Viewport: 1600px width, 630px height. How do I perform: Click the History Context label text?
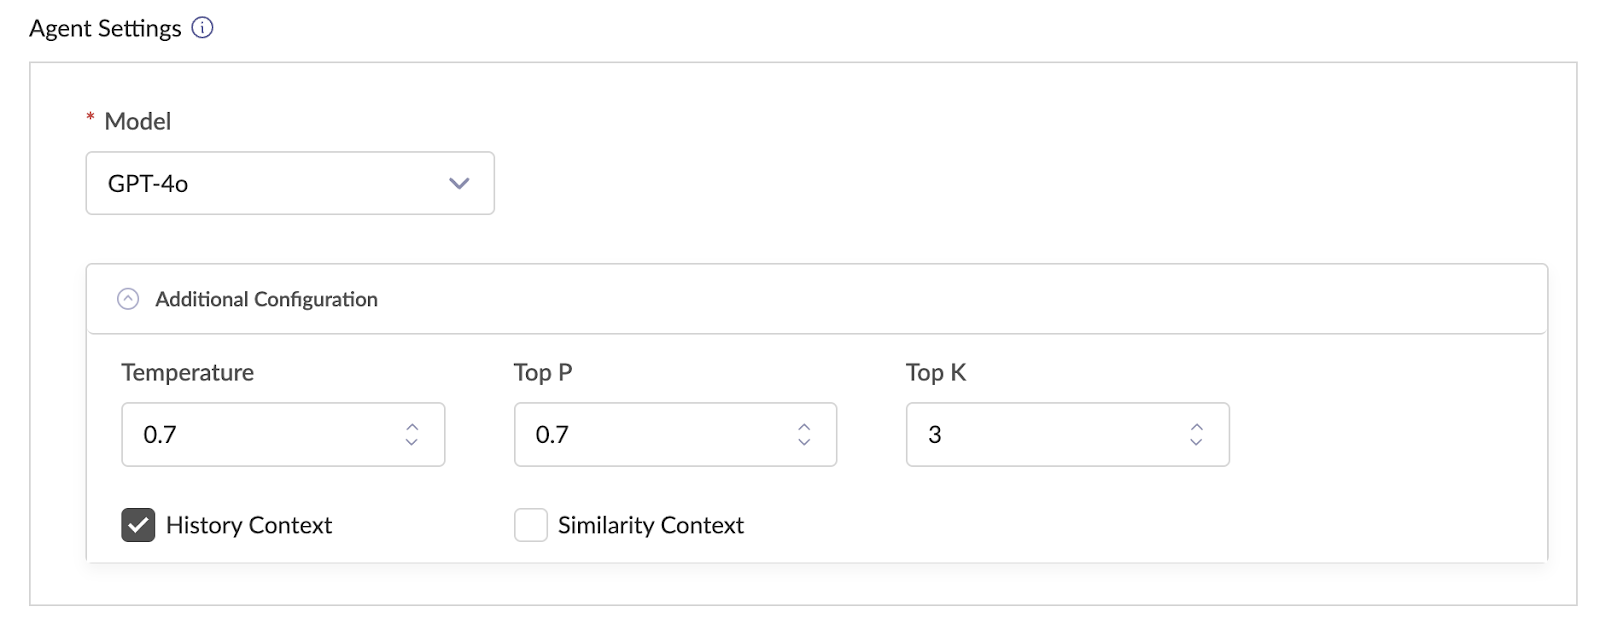tap(249, 525)
